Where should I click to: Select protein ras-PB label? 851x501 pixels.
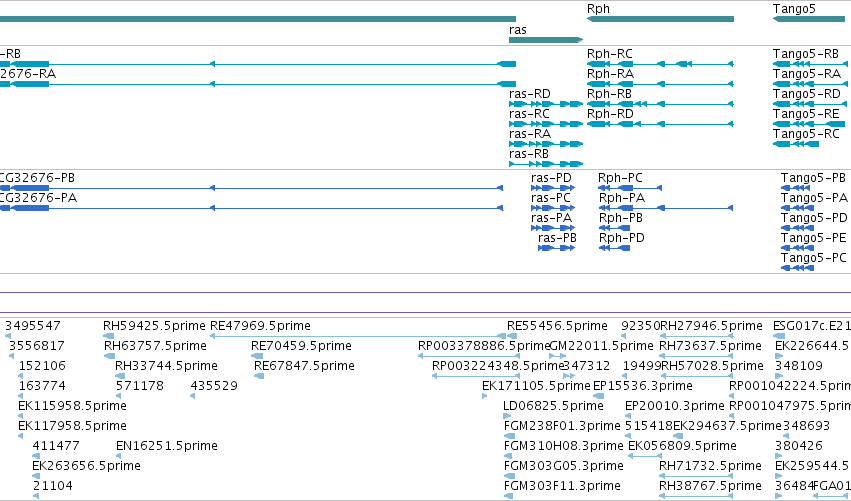tap(557, 238)
